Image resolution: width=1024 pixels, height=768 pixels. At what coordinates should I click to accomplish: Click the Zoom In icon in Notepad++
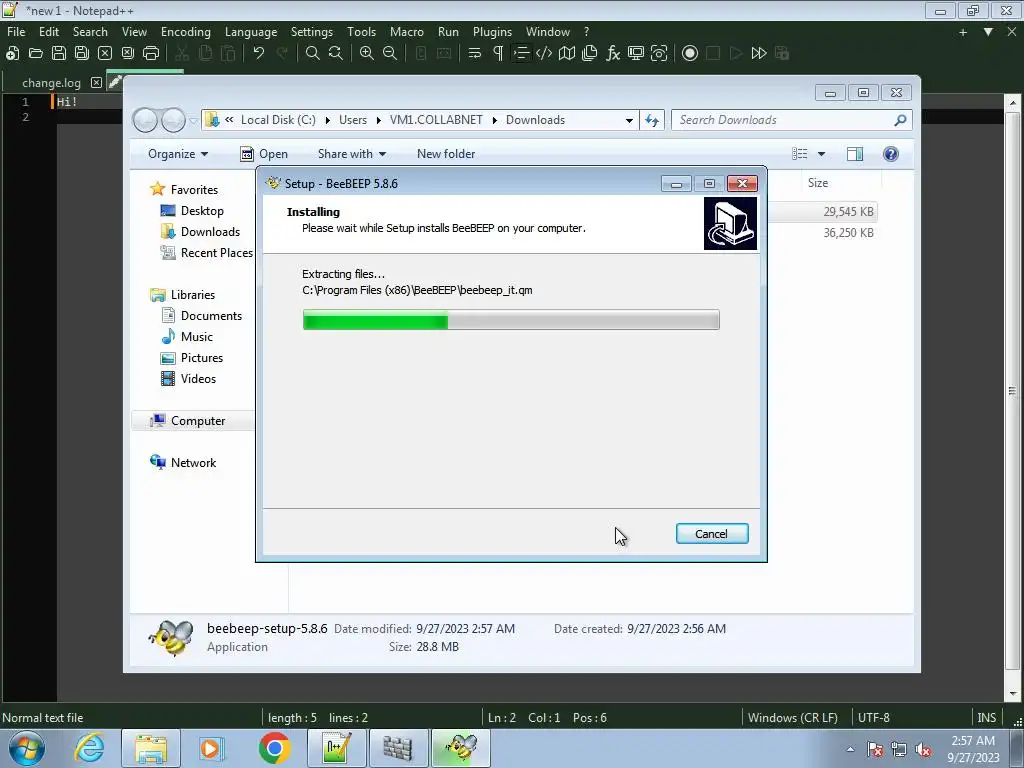tap(367, 54)
